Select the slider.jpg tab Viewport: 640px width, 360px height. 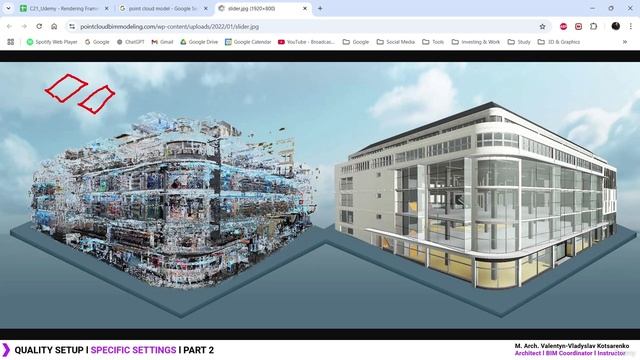tap(261, 8)
